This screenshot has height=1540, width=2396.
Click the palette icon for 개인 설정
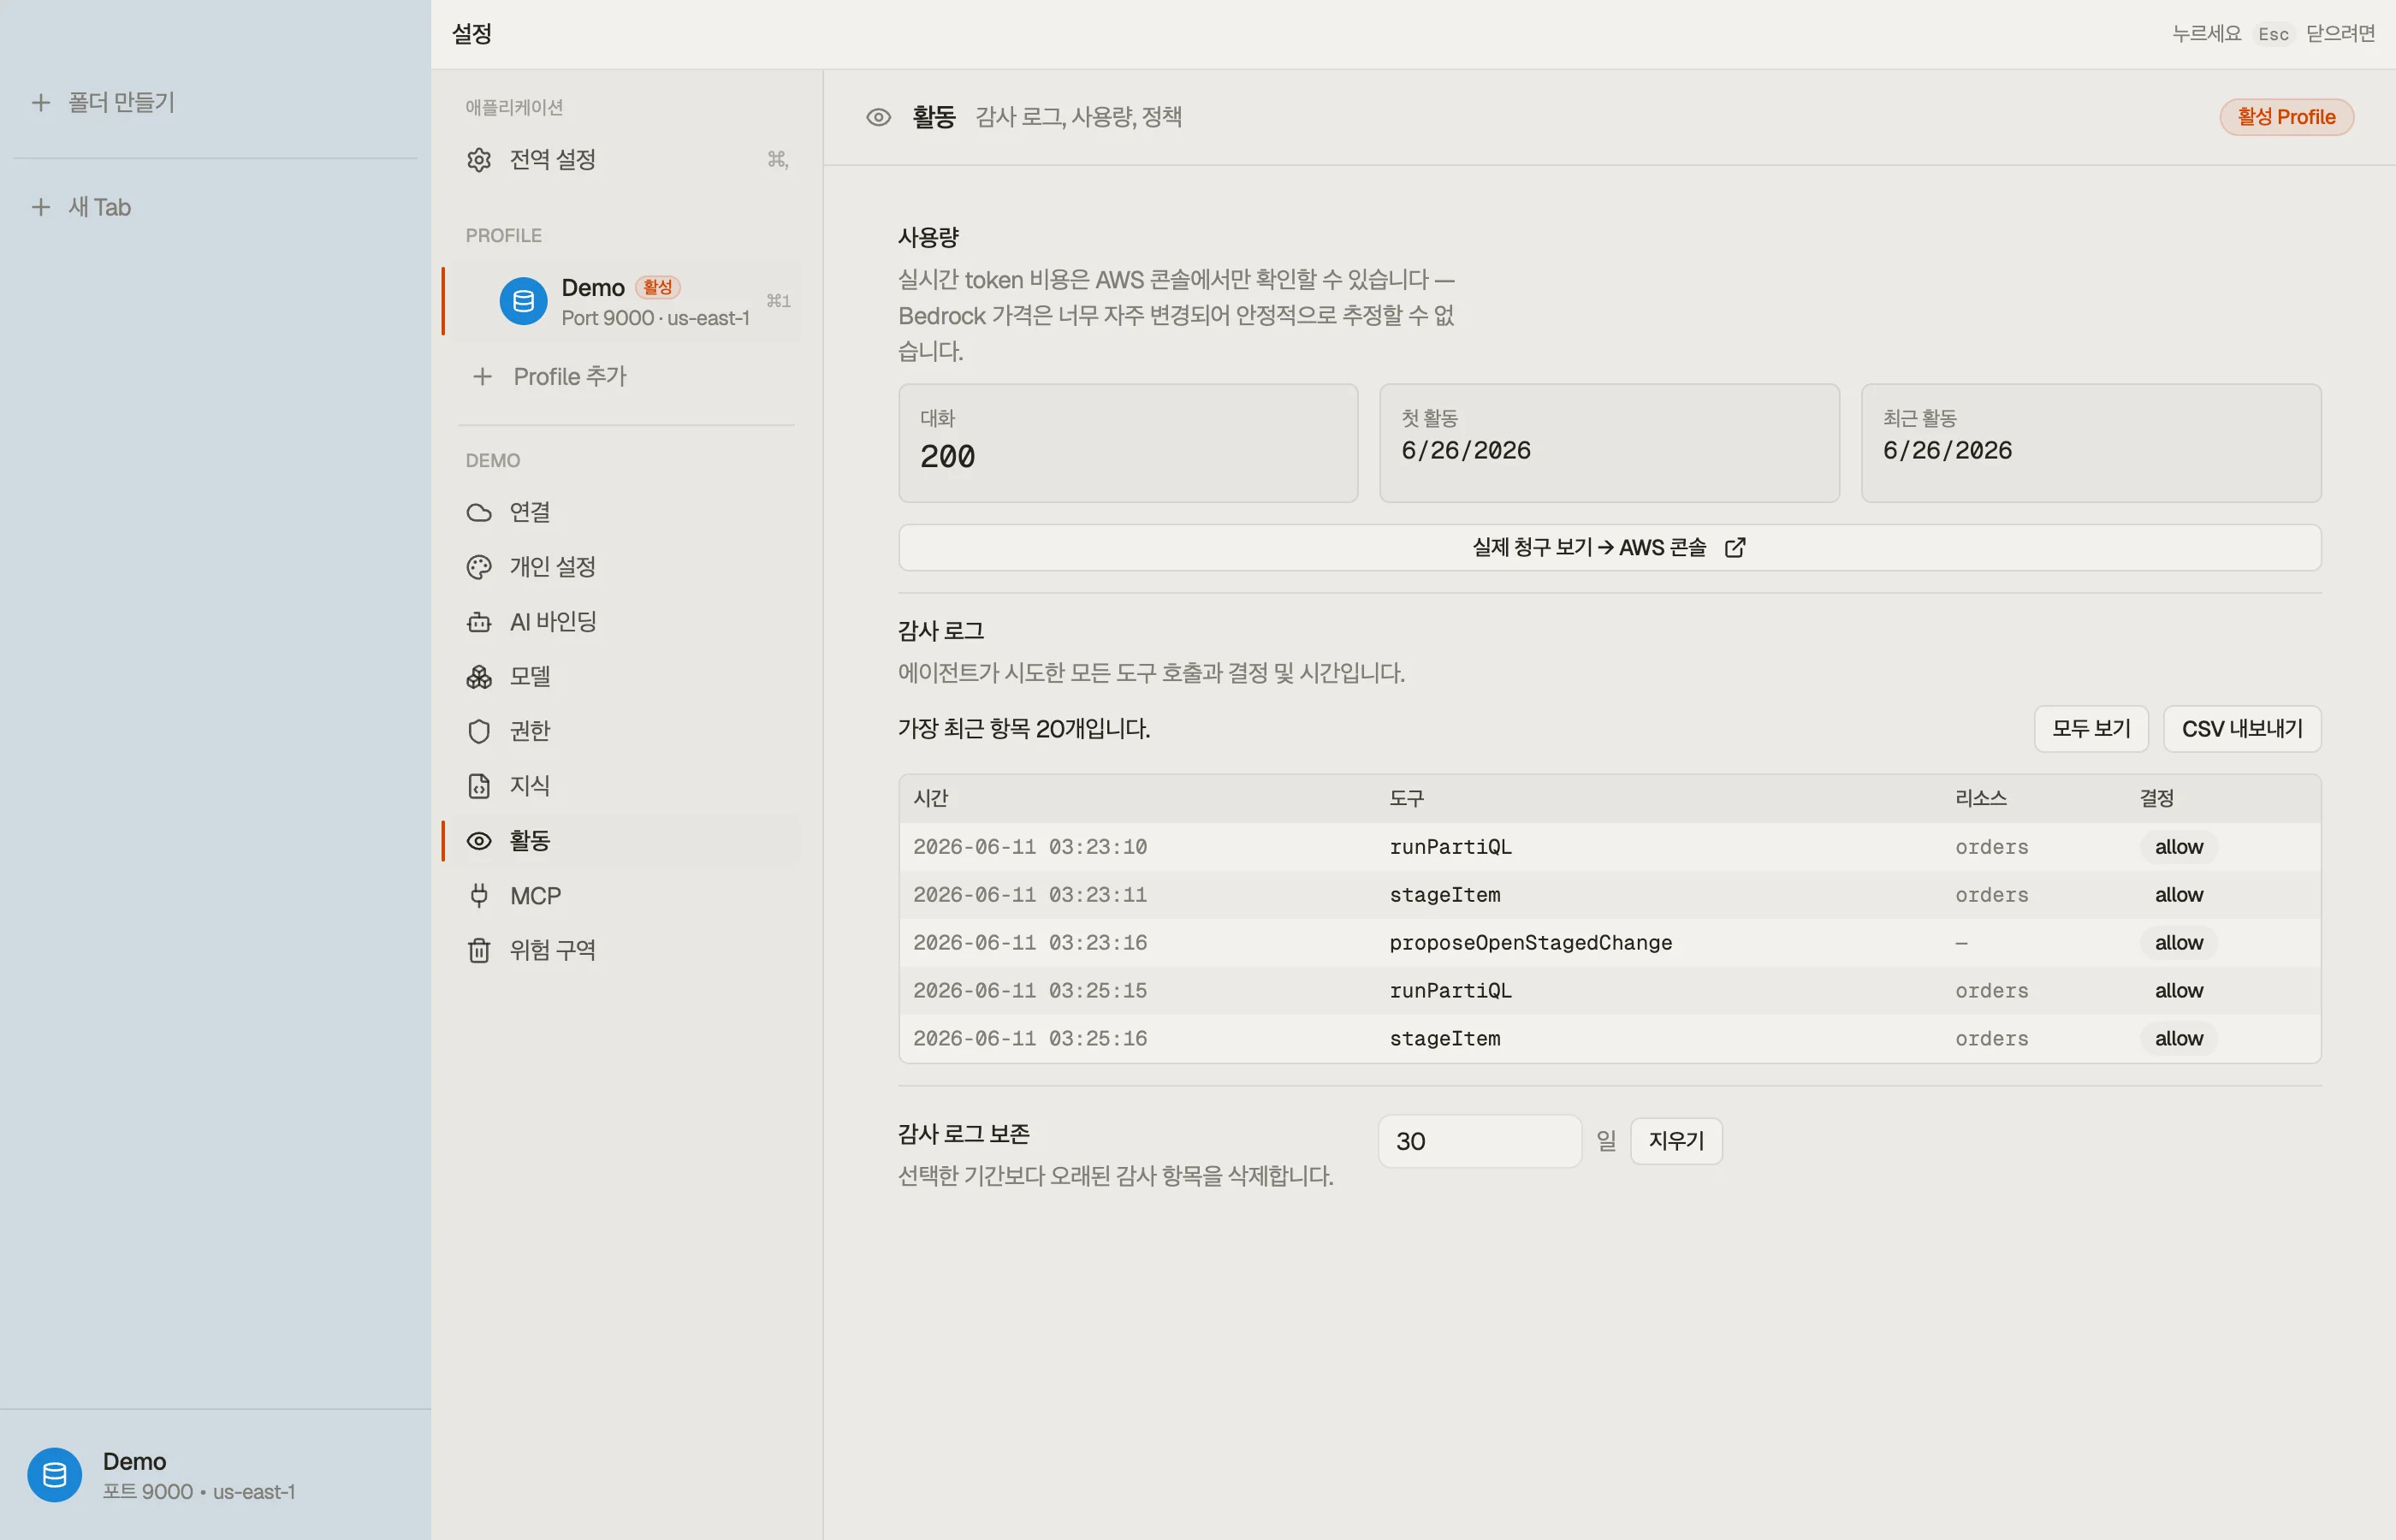pyautogui.click(x=479, y=567)
